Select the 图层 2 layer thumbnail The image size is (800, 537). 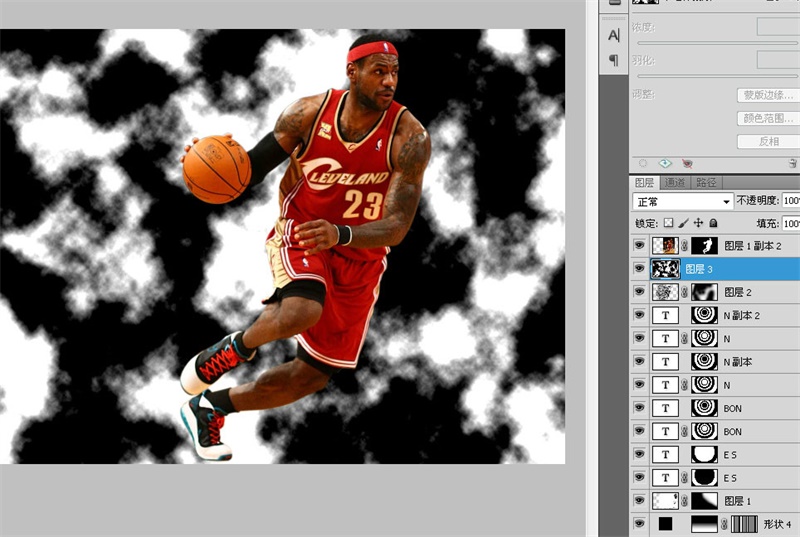664,292
